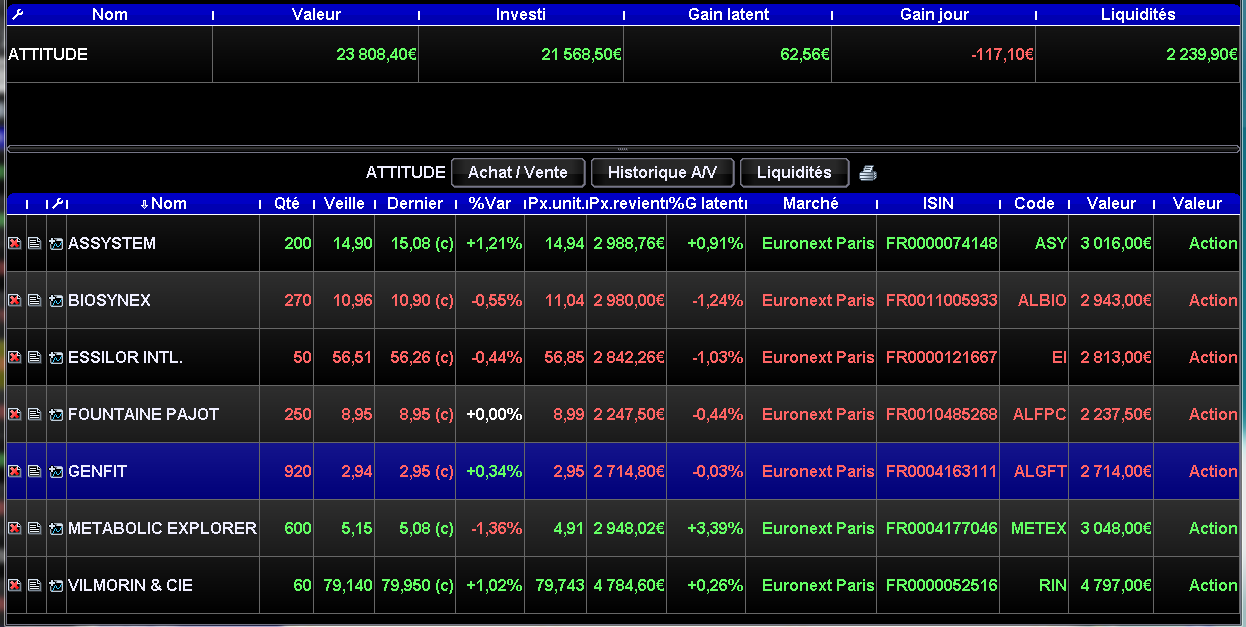Open the details sheet icon for METABOLIC EXPLORER

click(x=35, y=528)
